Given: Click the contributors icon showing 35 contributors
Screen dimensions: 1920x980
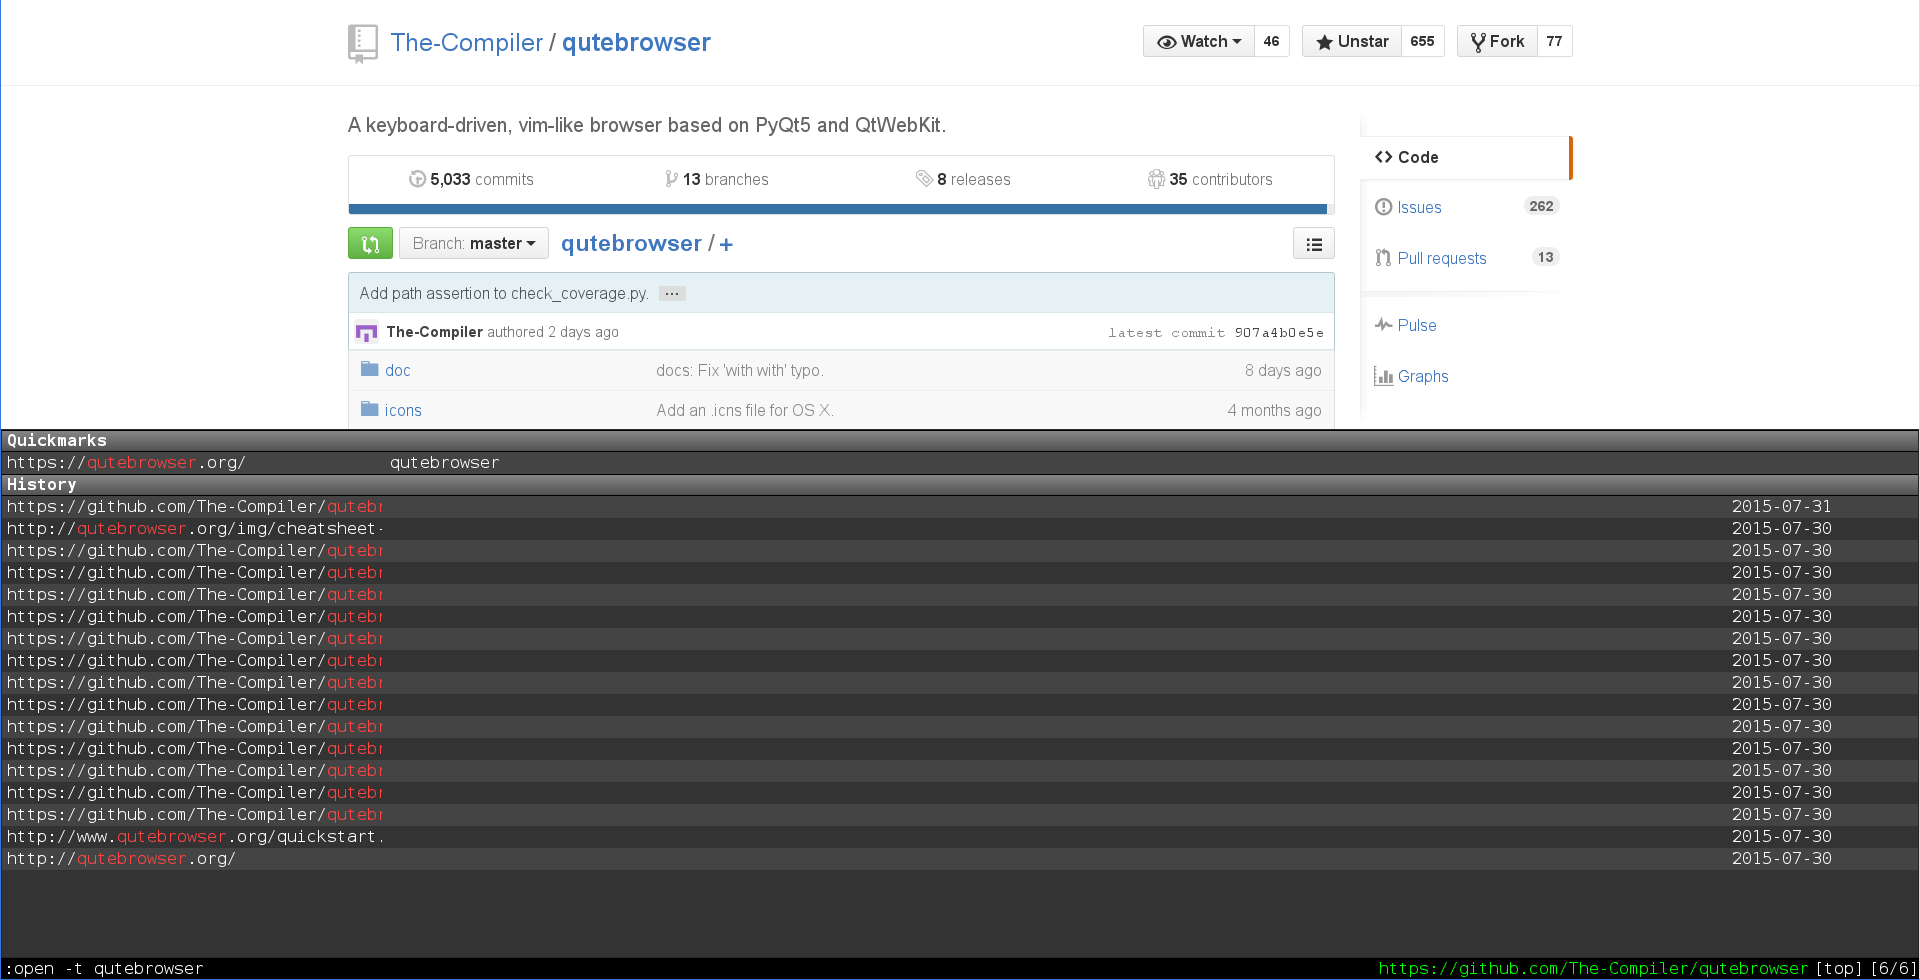Looking at the screenshot, I should click(x=1157, y=179).
